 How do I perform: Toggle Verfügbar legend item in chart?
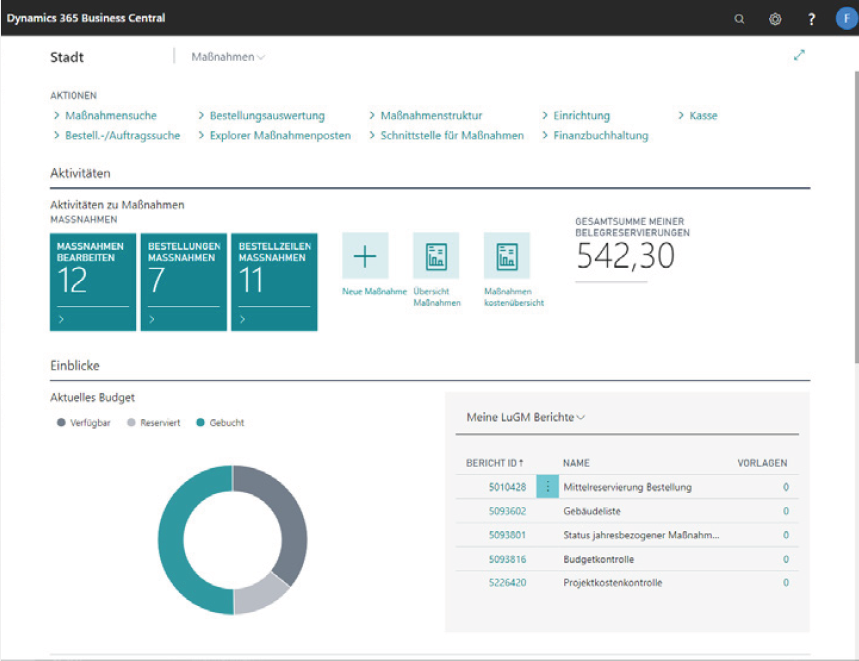(84, 422)
